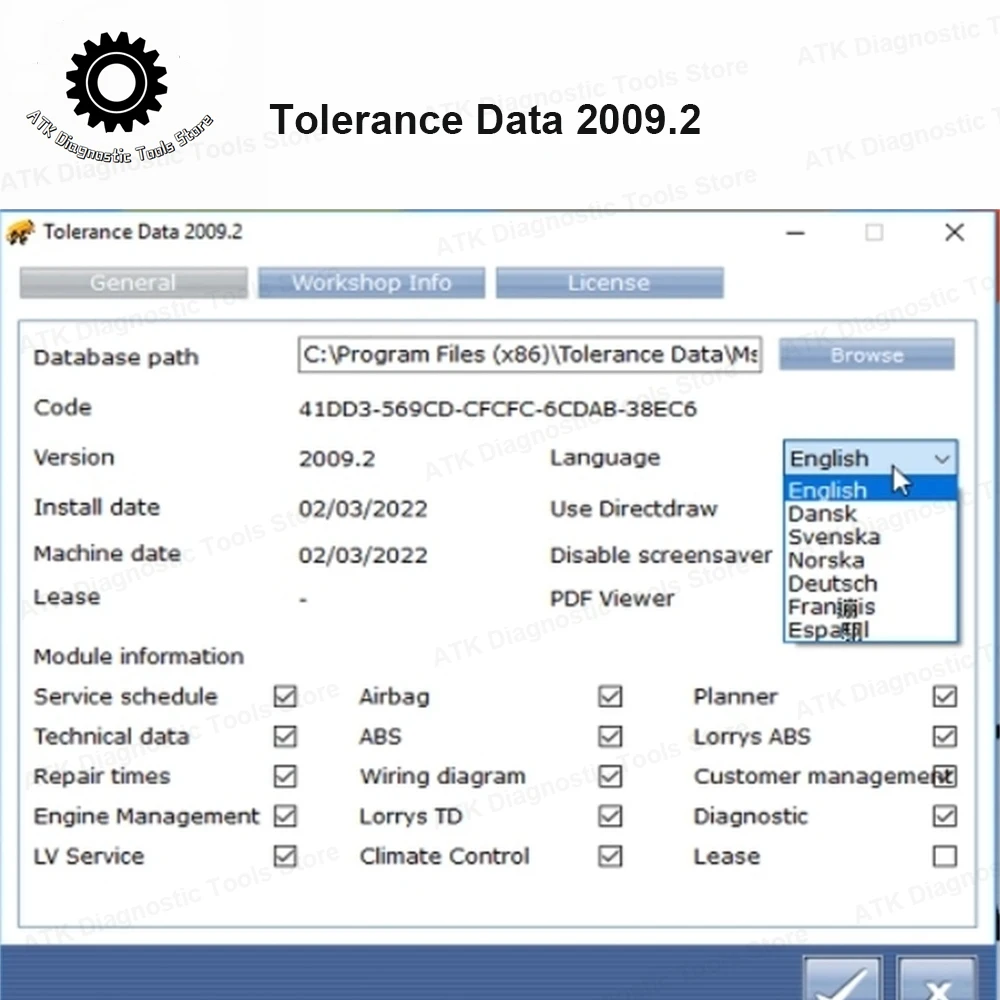
Task: Choose Svenska from the language list
Action: pyautogui.click(x=871, y=537)
